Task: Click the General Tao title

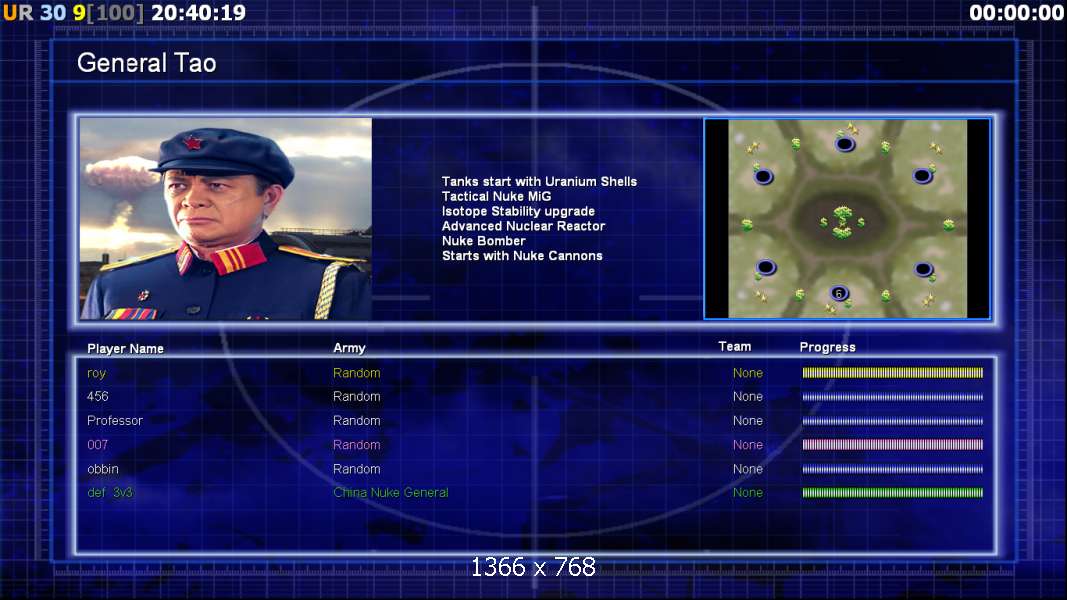Action: [x=146, y=63]
